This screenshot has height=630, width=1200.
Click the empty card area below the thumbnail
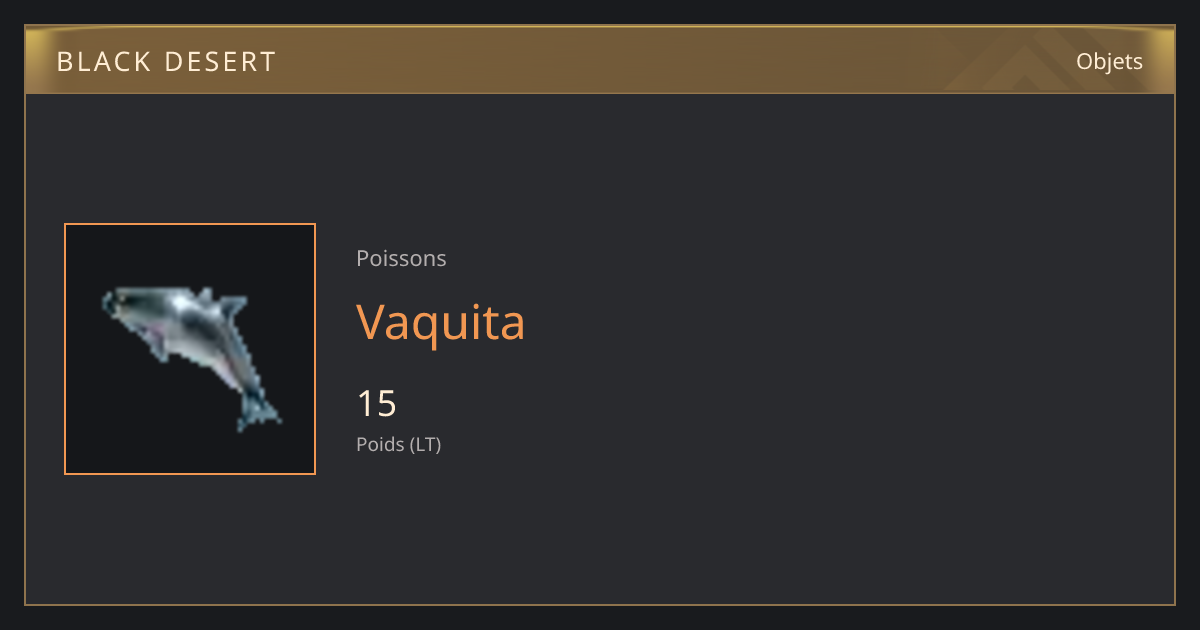pyautogui.click(x=190, y=538)
